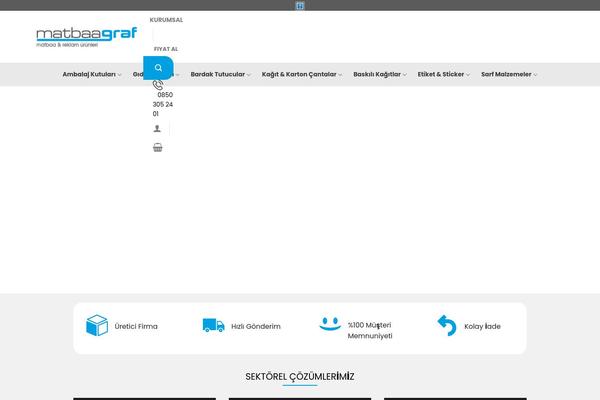Expand the Kağıt & Karton Çantalar chevron
600x400 pixels.
click(340, 75)
